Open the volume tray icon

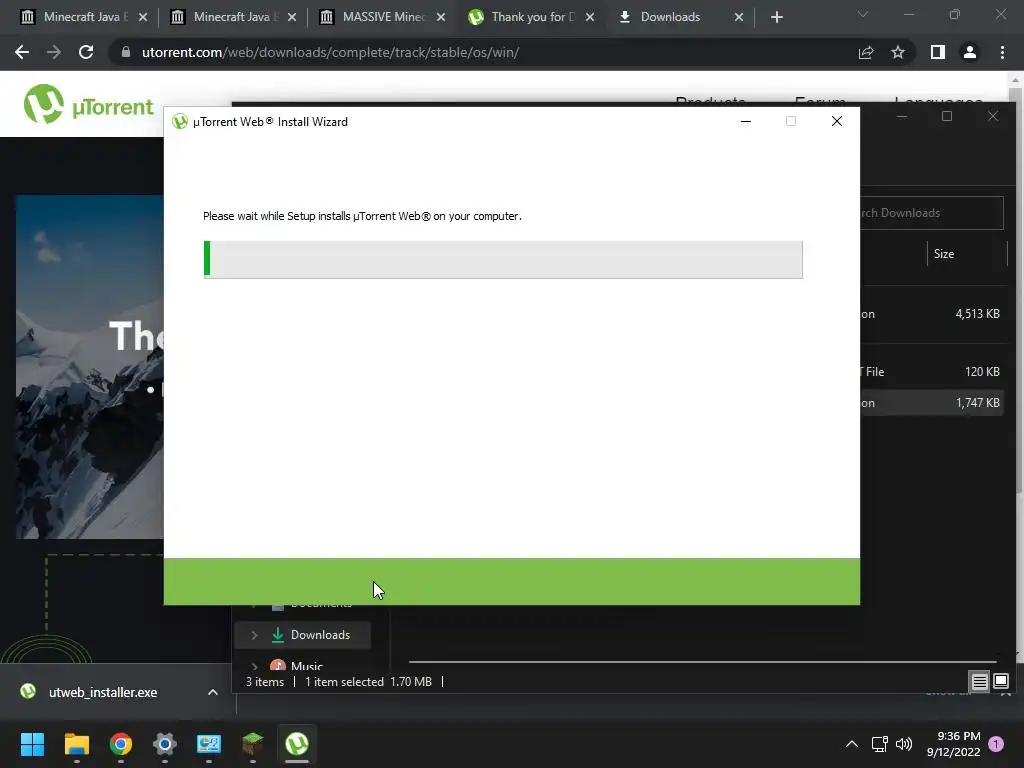(x=904, y=744)
